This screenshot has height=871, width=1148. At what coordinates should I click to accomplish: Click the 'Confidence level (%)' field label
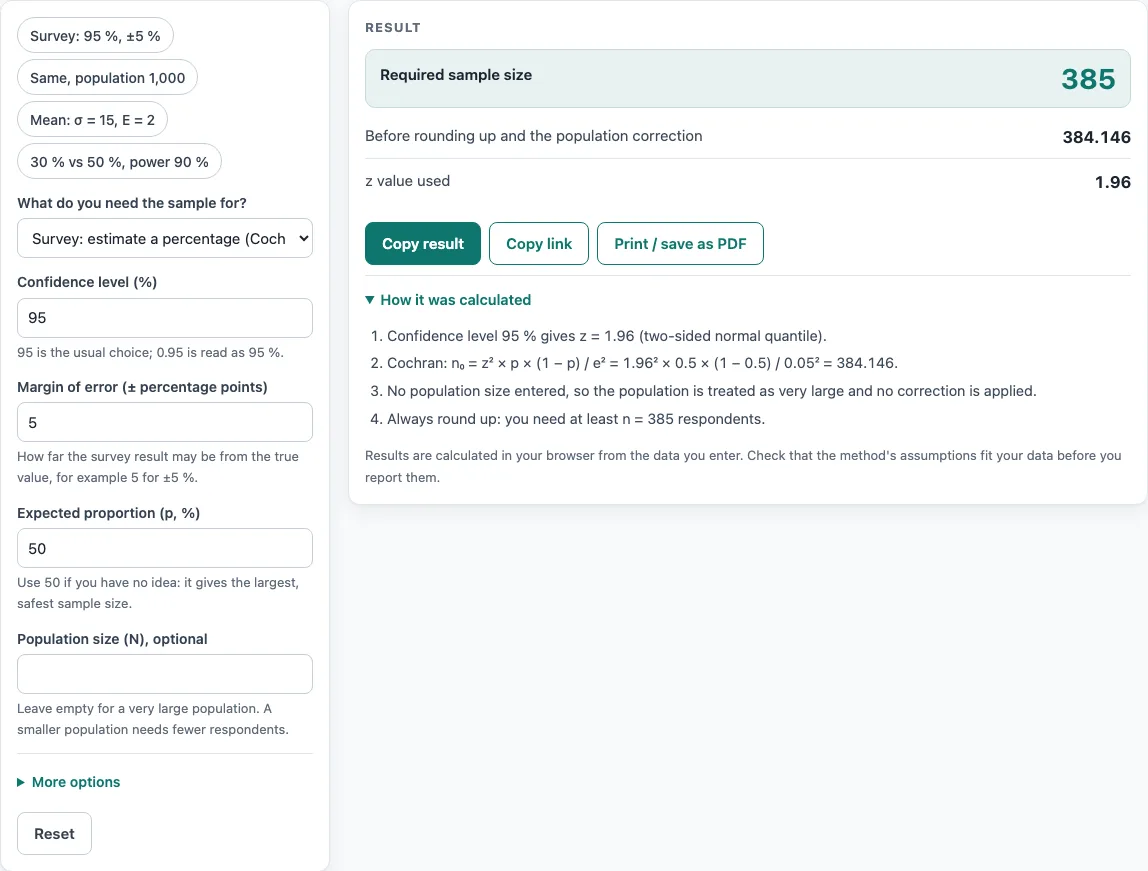pos(87,282)
